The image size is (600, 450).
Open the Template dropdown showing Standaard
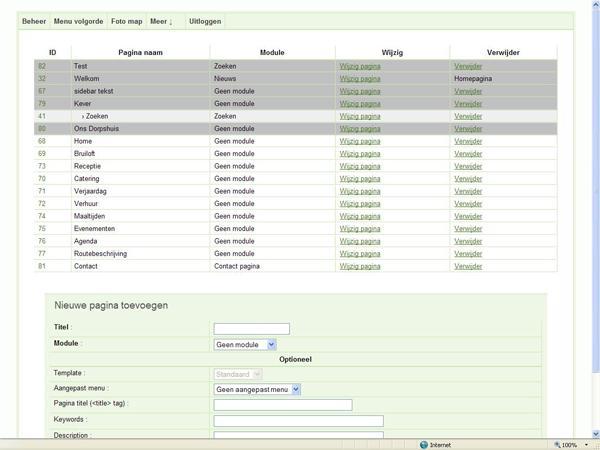[x=238, y=374]
